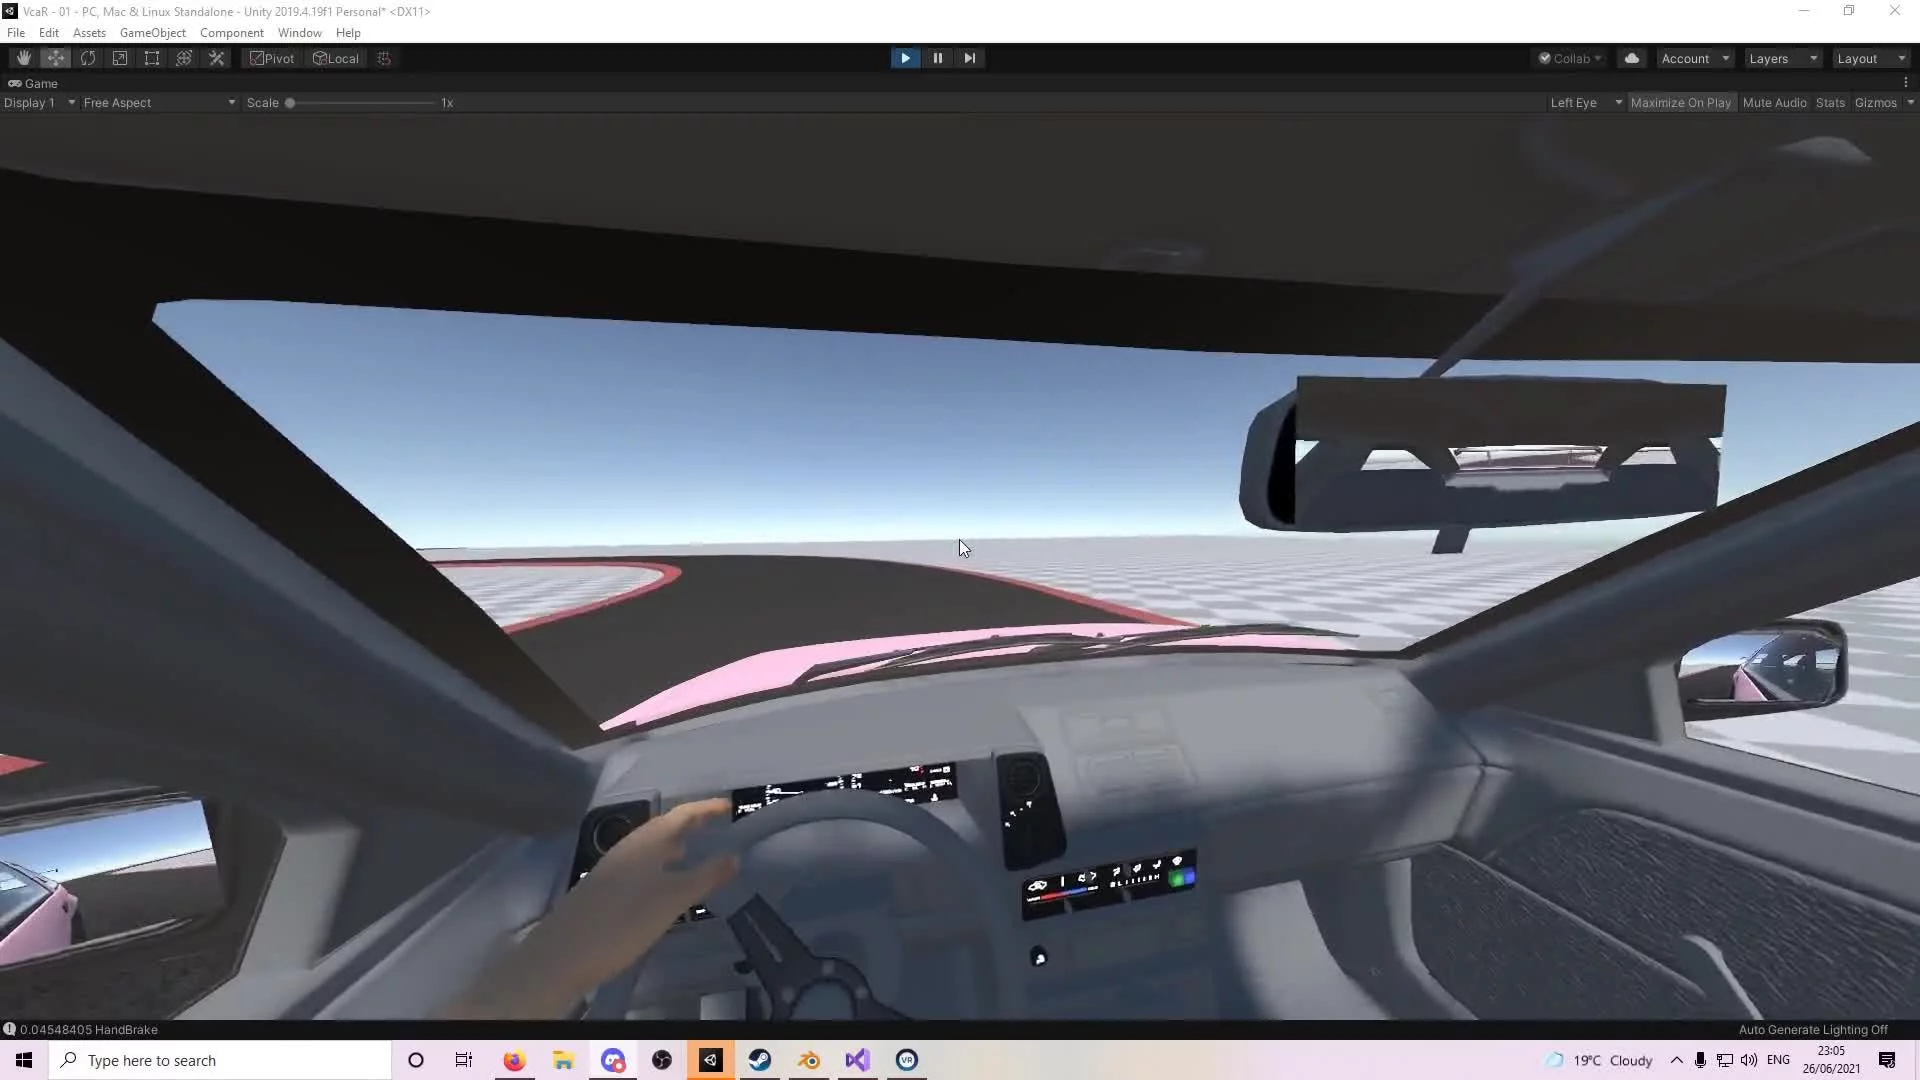1920x1080 pixels.
Task: Toggle Mute Audio
Action: click(1774, 103)
